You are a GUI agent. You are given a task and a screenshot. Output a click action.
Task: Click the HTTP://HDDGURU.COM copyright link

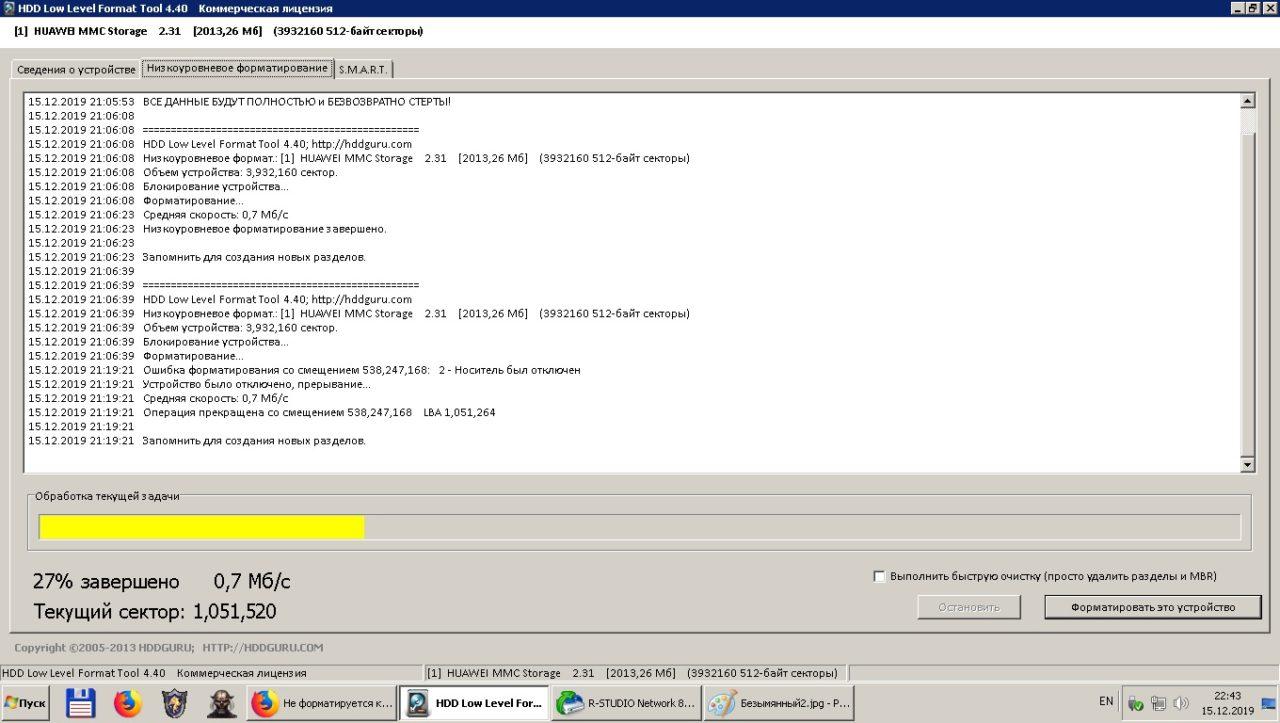tap(262, 647)
